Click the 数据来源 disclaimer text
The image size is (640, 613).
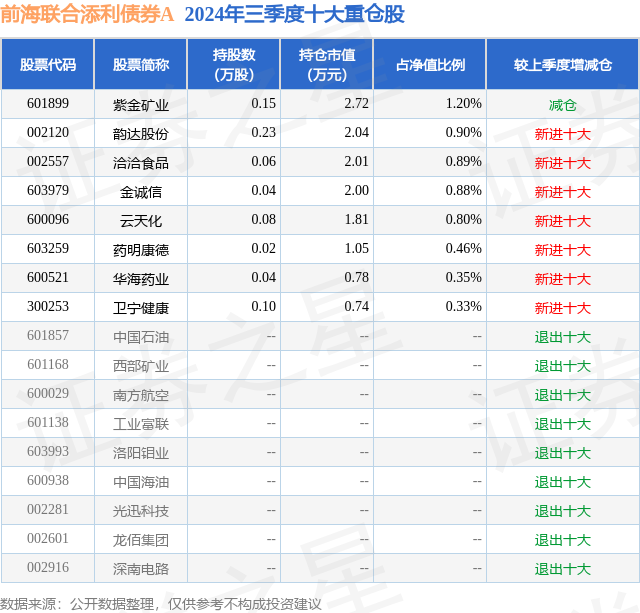click(x=161, y=604)
